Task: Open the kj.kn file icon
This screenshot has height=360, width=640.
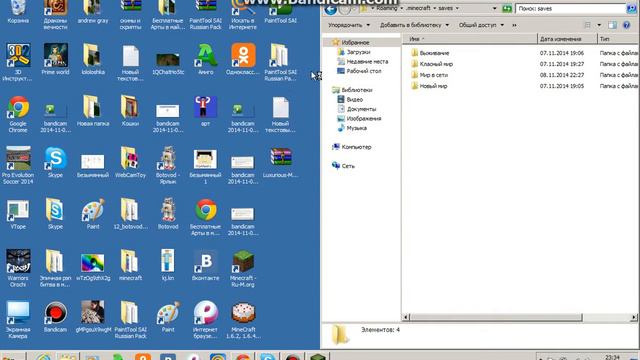Action: pos(168,265)
